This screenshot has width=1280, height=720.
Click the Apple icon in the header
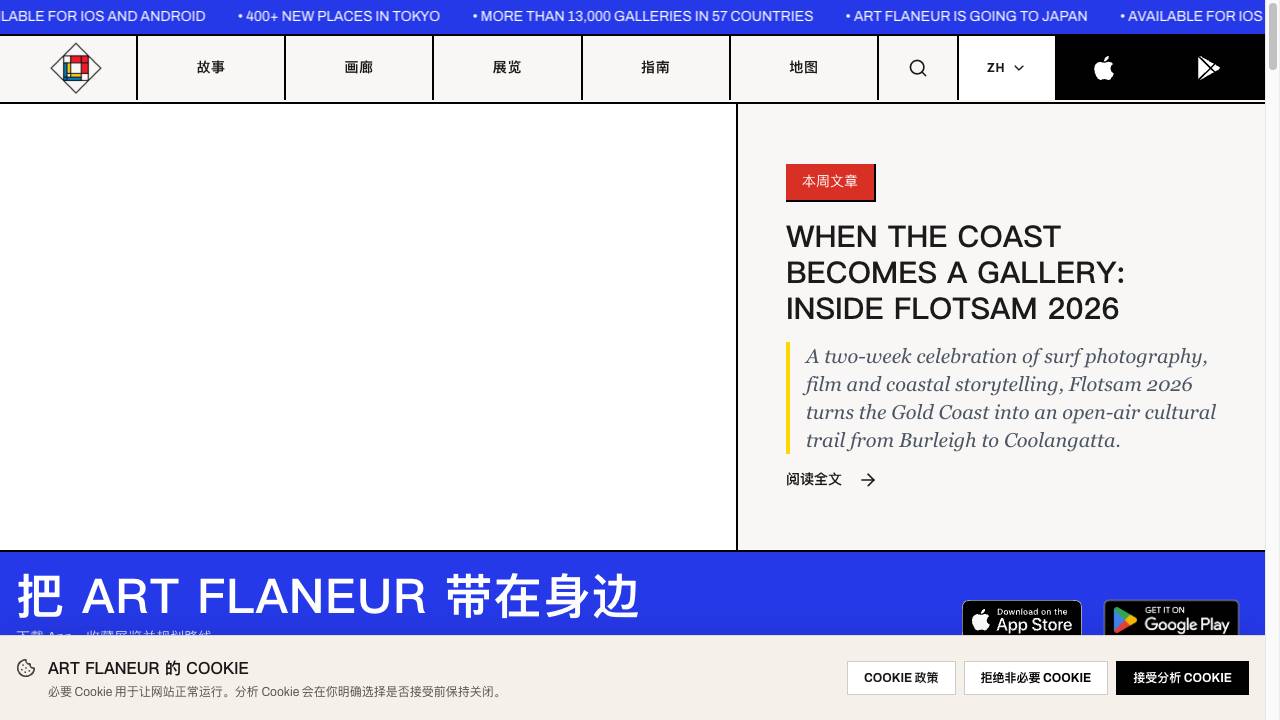pos(1104,68)
